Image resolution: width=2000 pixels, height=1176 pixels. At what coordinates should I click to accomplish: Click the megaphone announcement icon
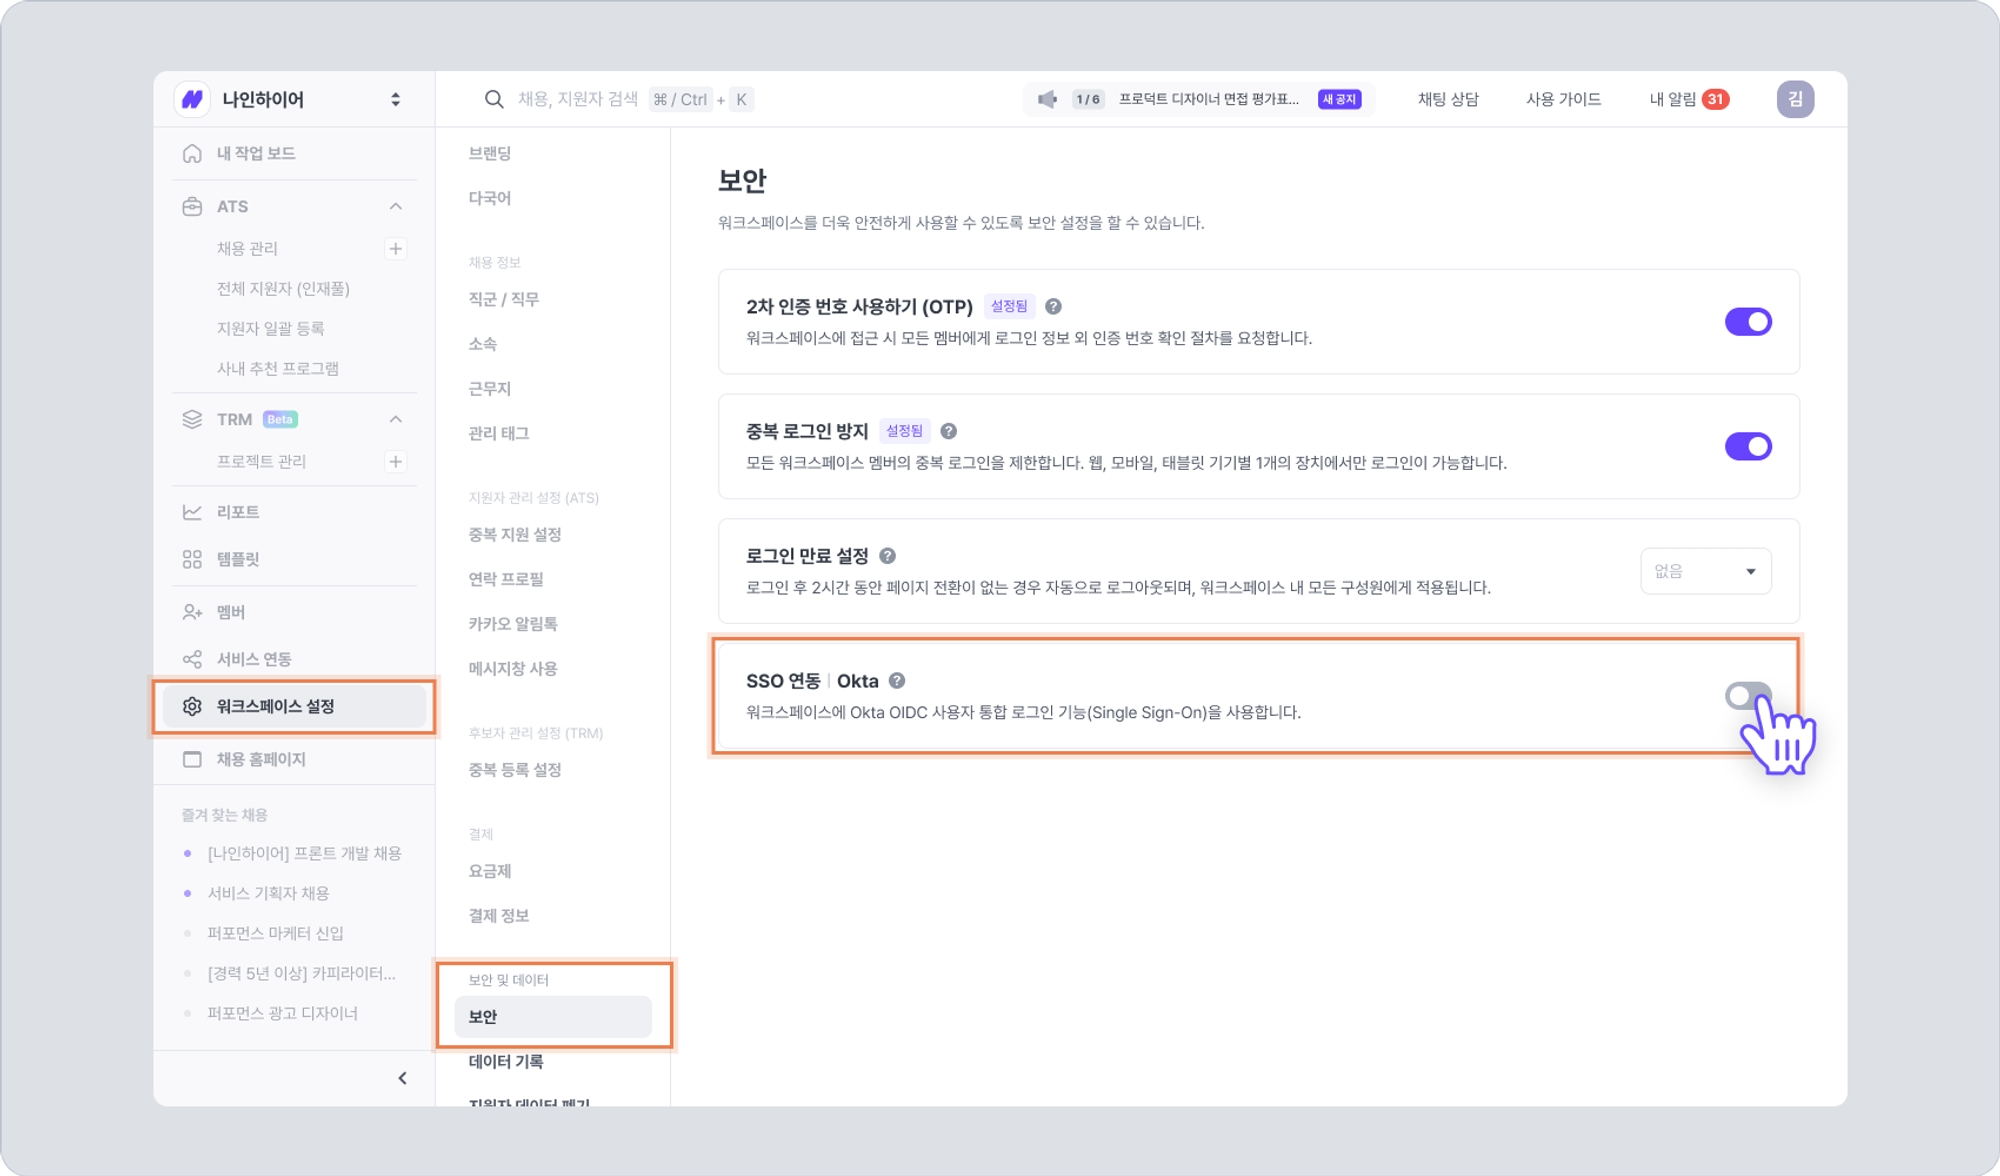tap(1047, 99)
